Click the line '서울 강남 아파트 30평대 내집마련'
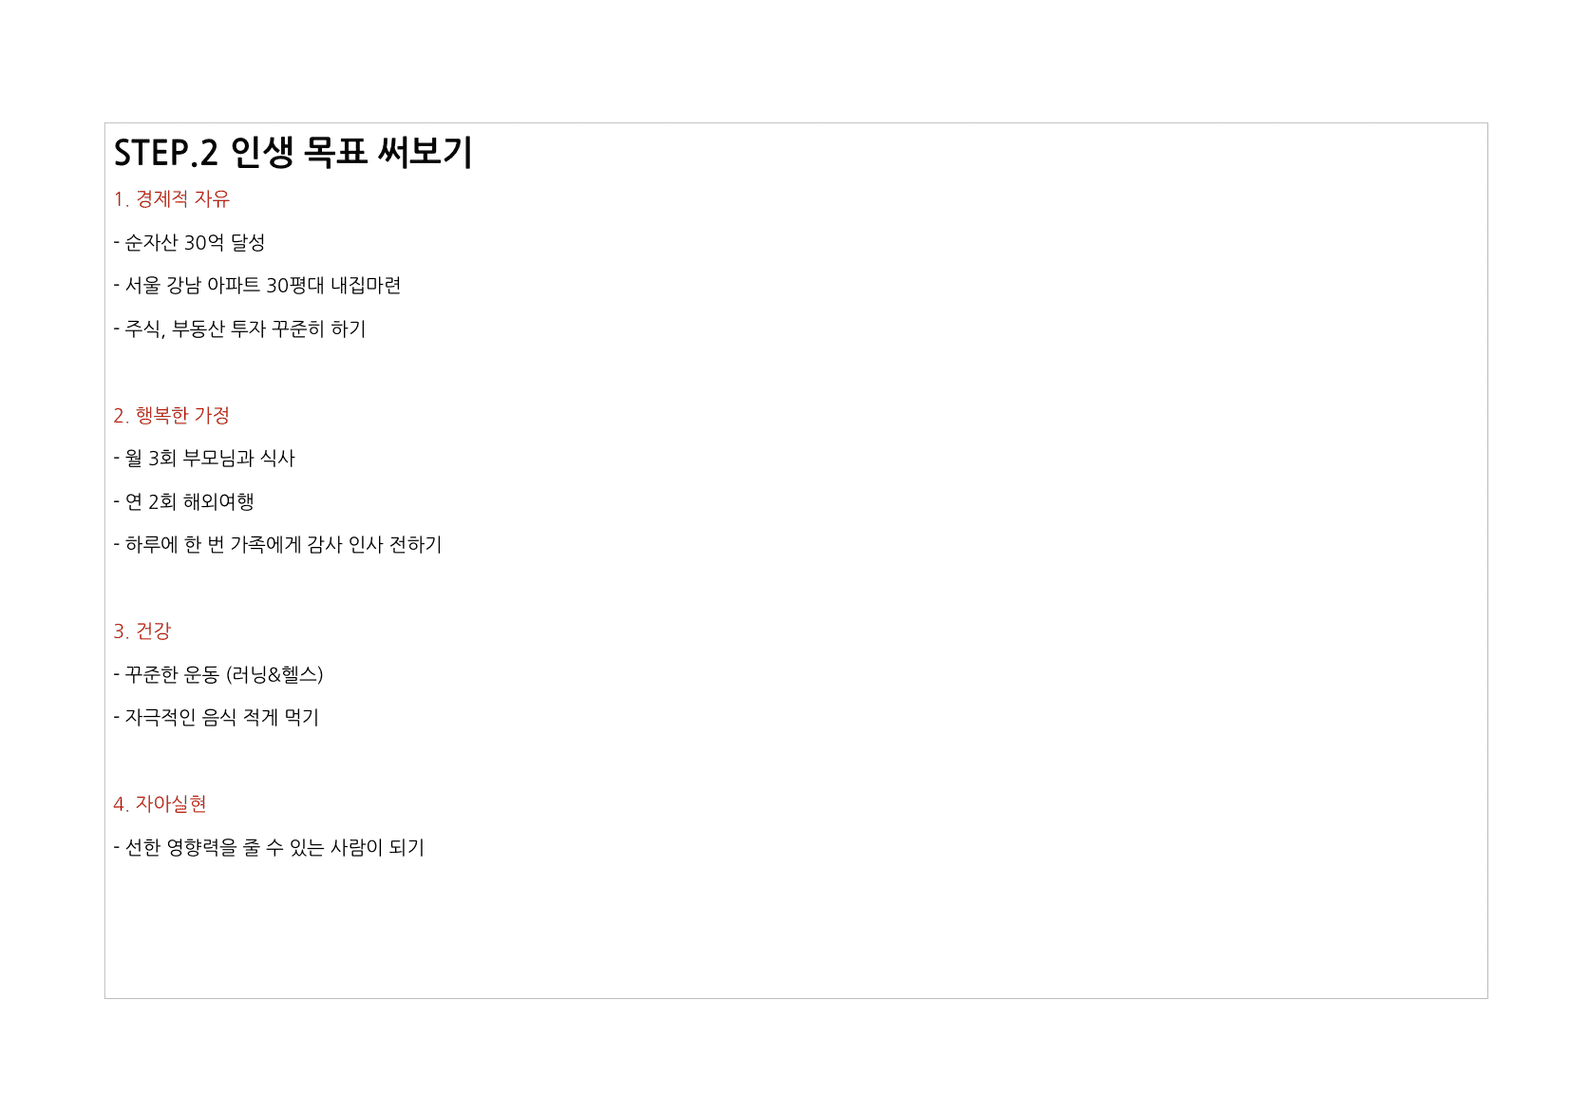This screenshot has width=1588, height=1111. (x=257, y=286)
